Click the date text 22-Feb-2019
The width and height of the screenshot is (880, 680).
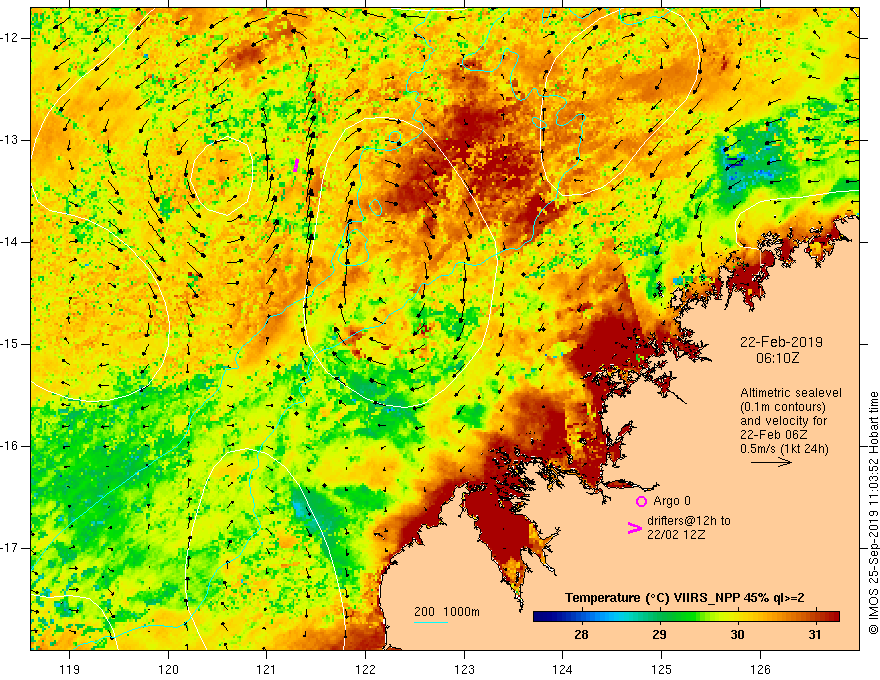pos(781,342)
